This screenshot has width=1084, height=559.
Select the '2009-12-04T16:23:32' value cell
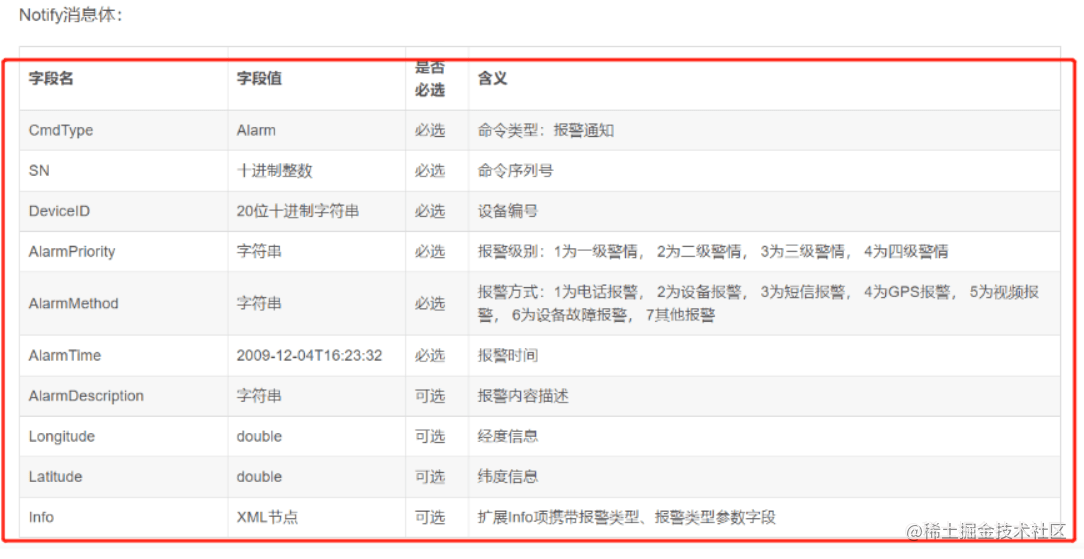[x=309, y=355]
